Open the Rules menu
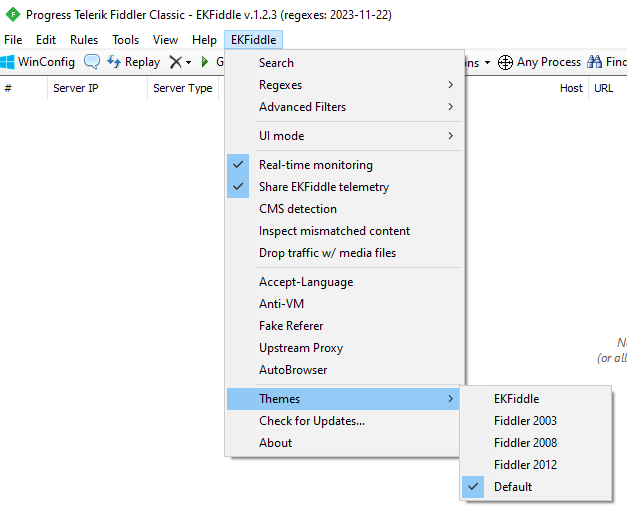The height and width of the screenshot is (518, 627). point(84,40)
